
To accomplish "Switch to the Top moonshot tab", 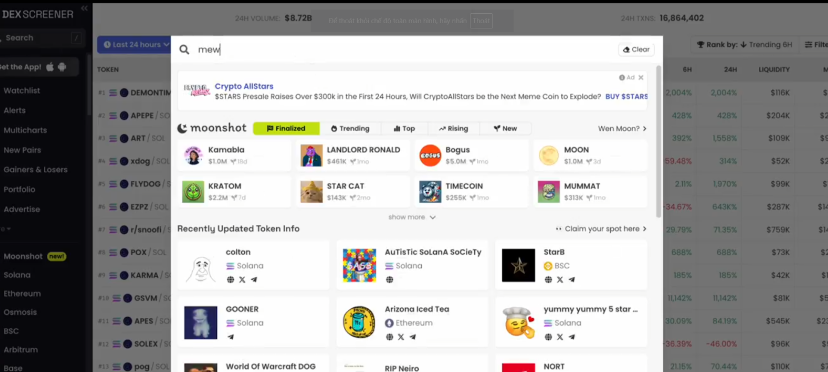I will (x=404, y=128).
